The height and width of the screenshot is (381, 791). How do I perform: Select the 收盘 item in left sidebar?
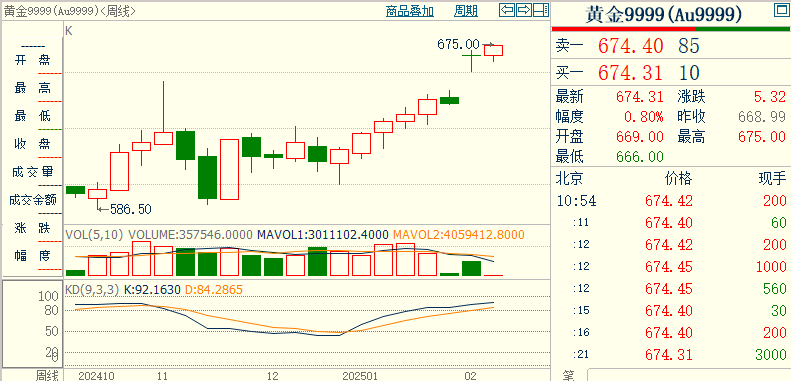pos(33,144)
